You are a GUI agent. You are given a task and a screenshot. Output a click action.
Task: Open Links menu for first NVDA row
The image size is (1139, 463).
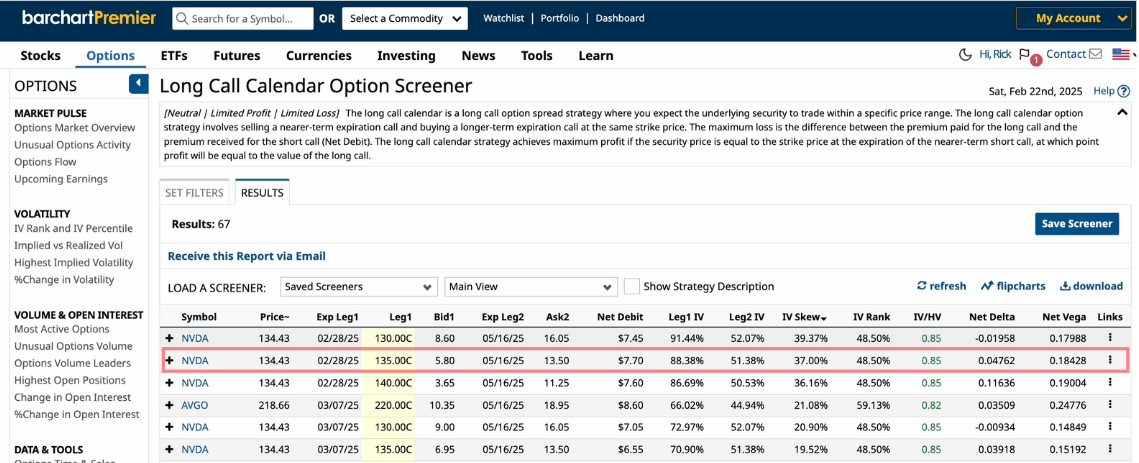click(1110, 339)
